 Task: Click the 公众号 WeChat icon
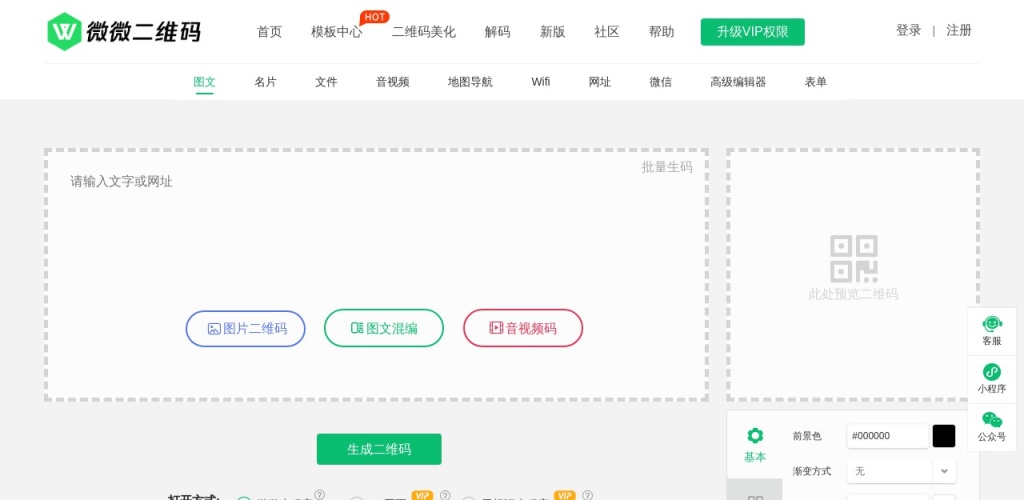[x=991, y=426]
